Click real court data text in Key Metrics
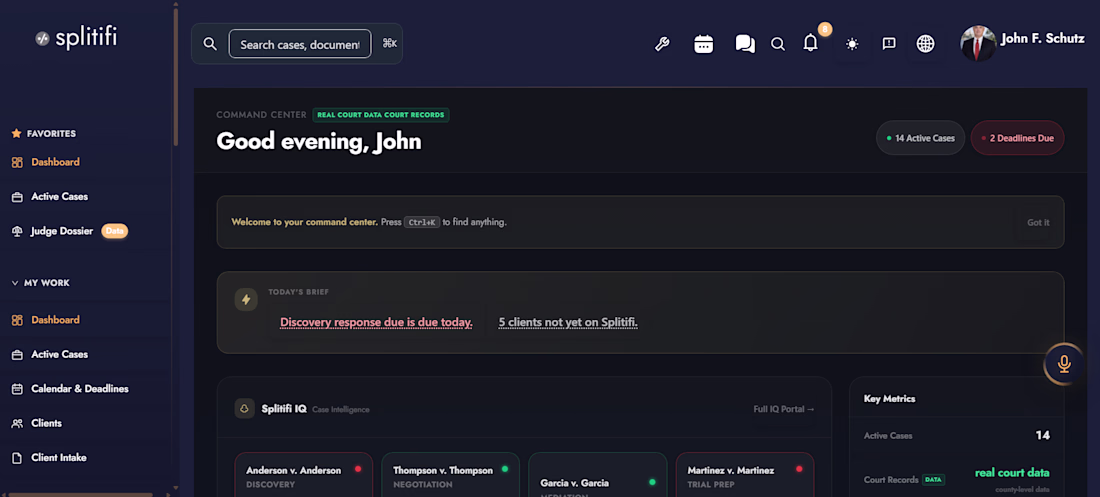 pyautogui.click(x=1012, y=473)
